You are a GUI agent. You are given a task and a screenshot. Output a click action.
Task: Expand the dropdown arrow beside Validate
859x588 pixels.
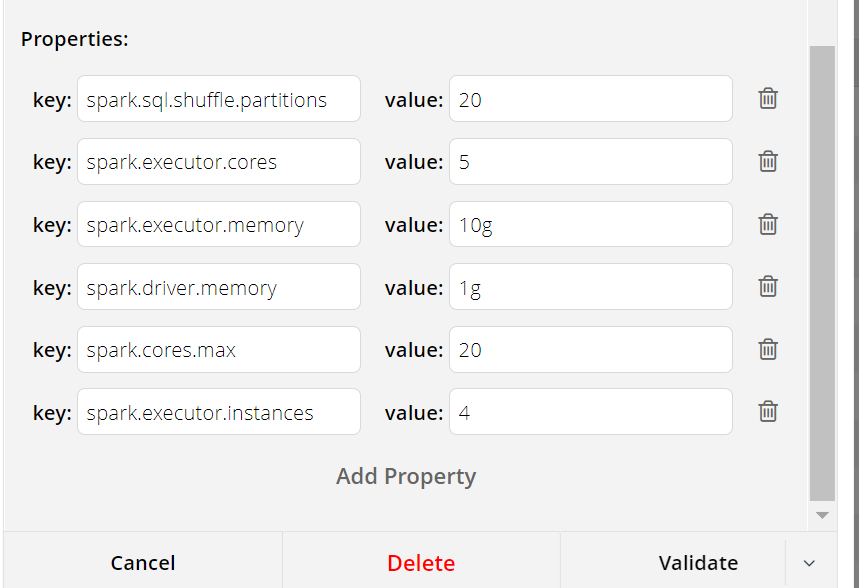coord(809,564)
